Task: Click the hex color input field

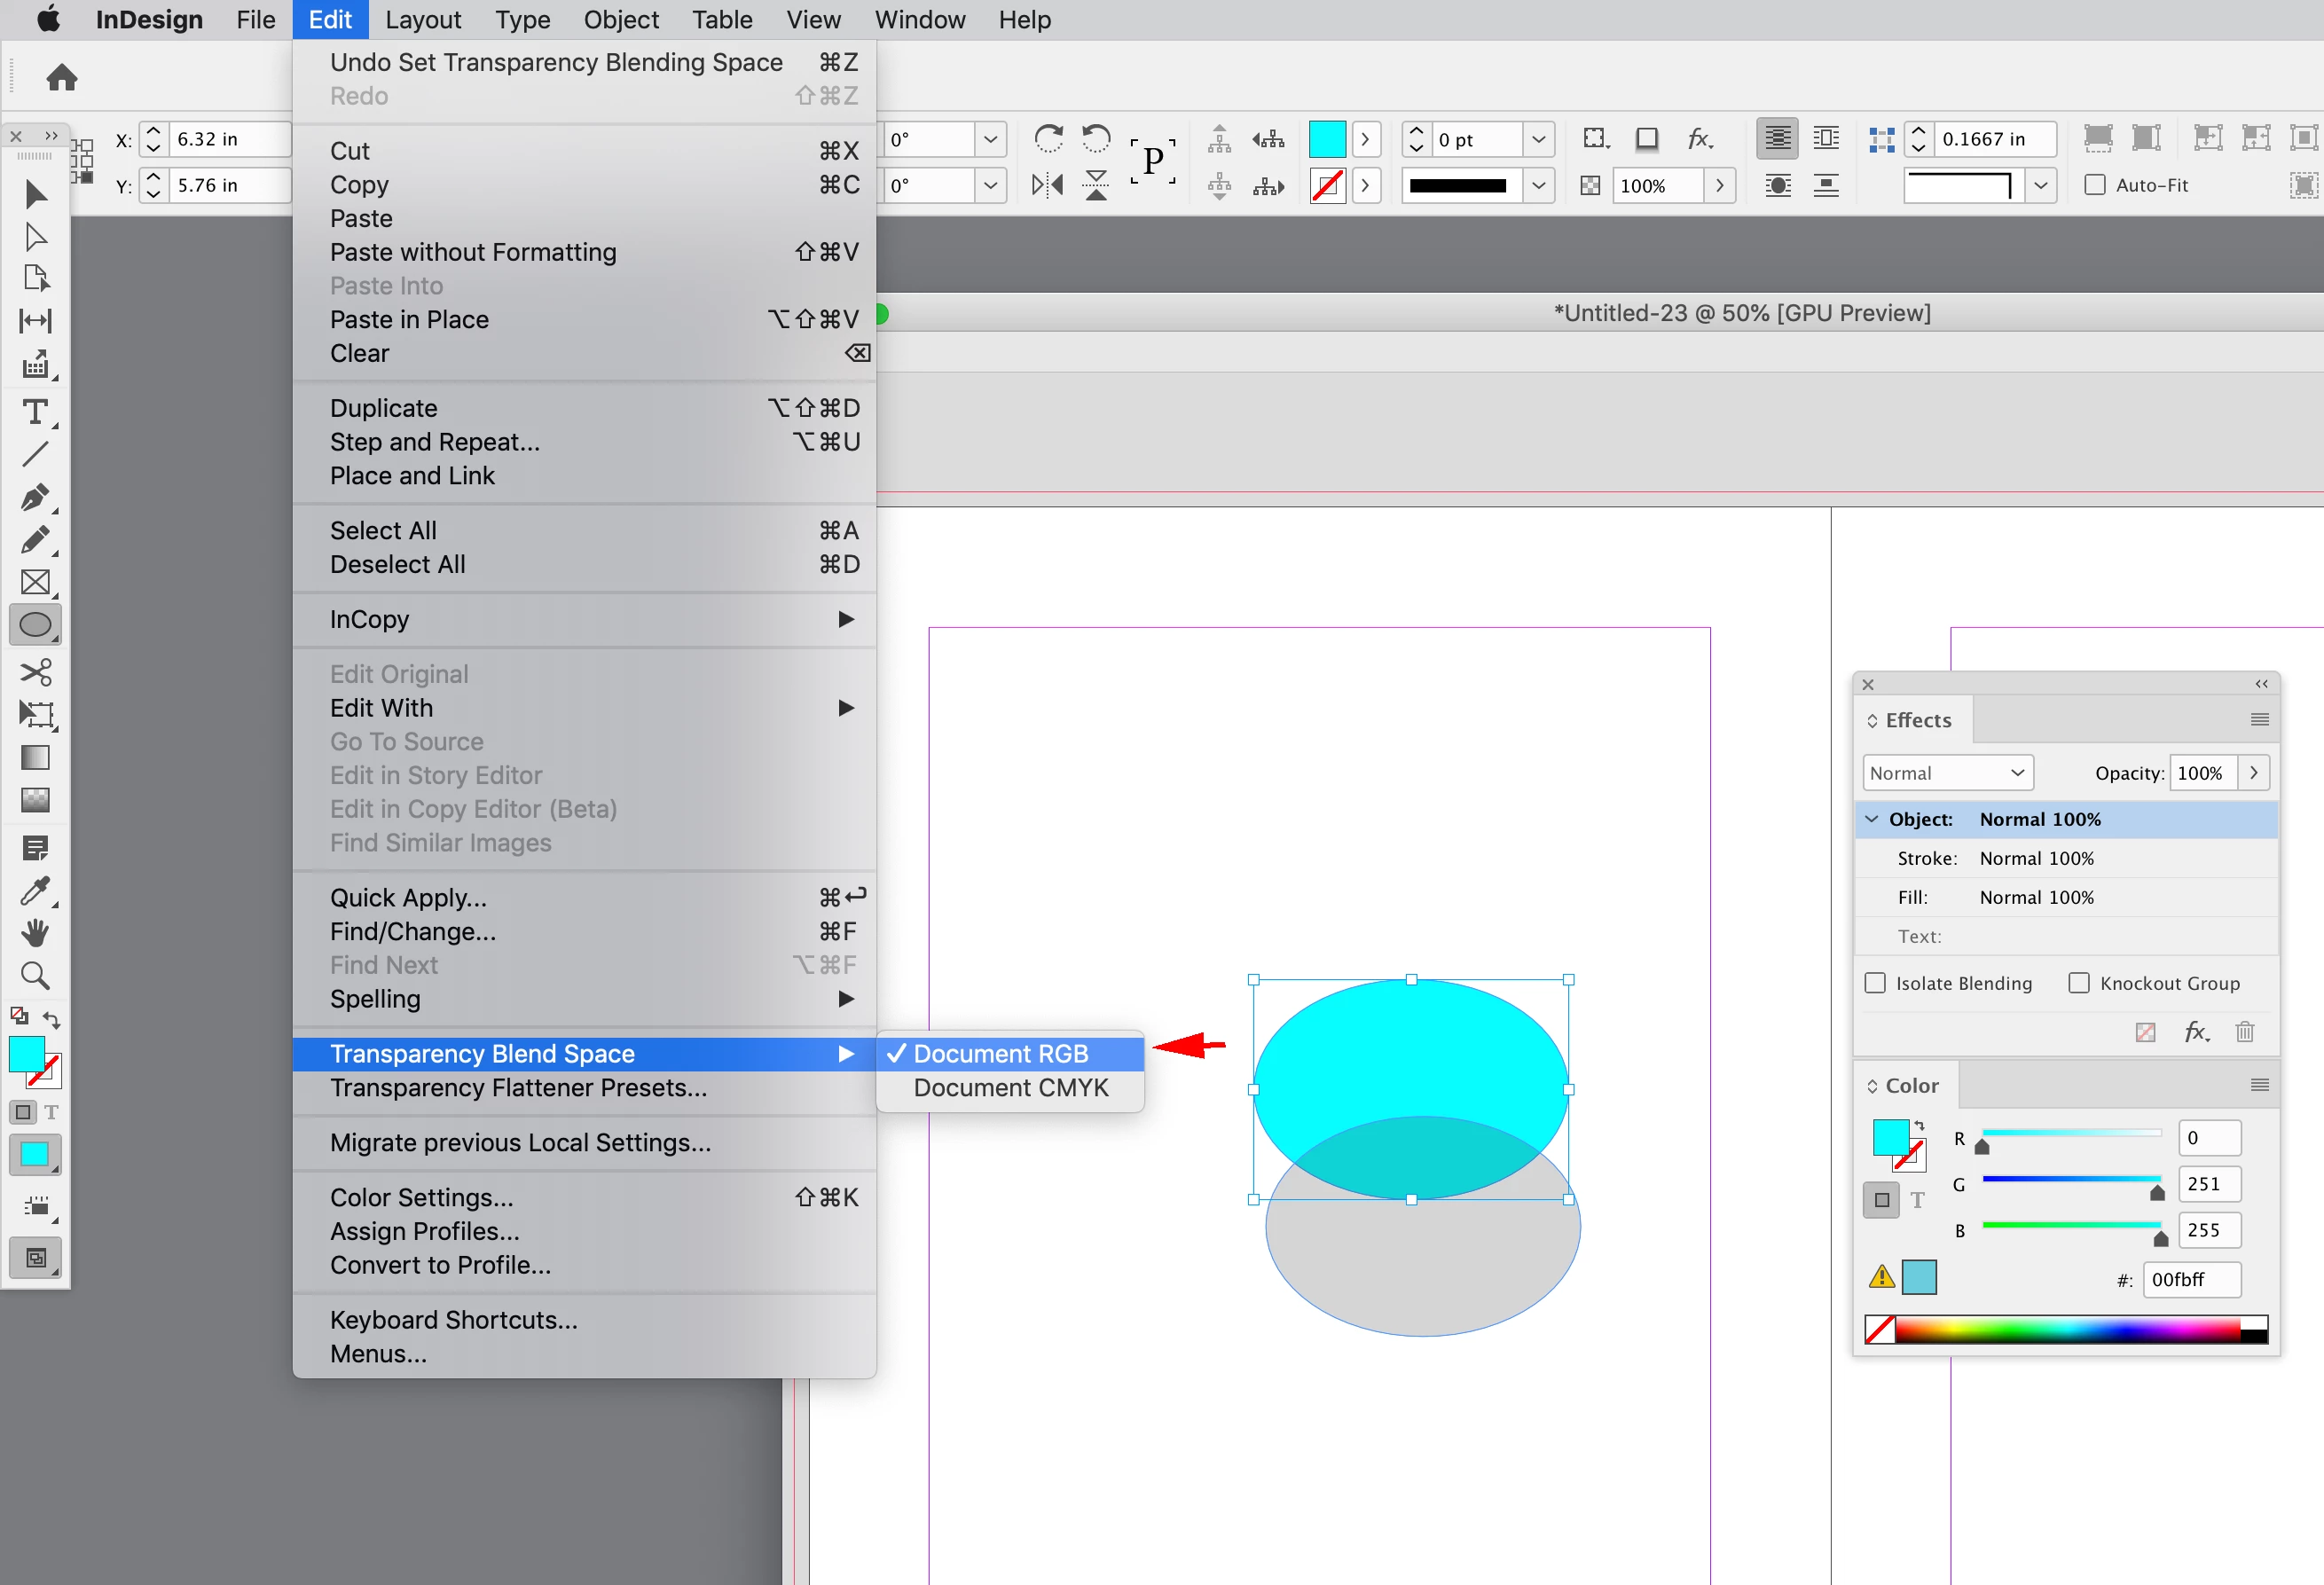Action: [x=2191, y=1279]
